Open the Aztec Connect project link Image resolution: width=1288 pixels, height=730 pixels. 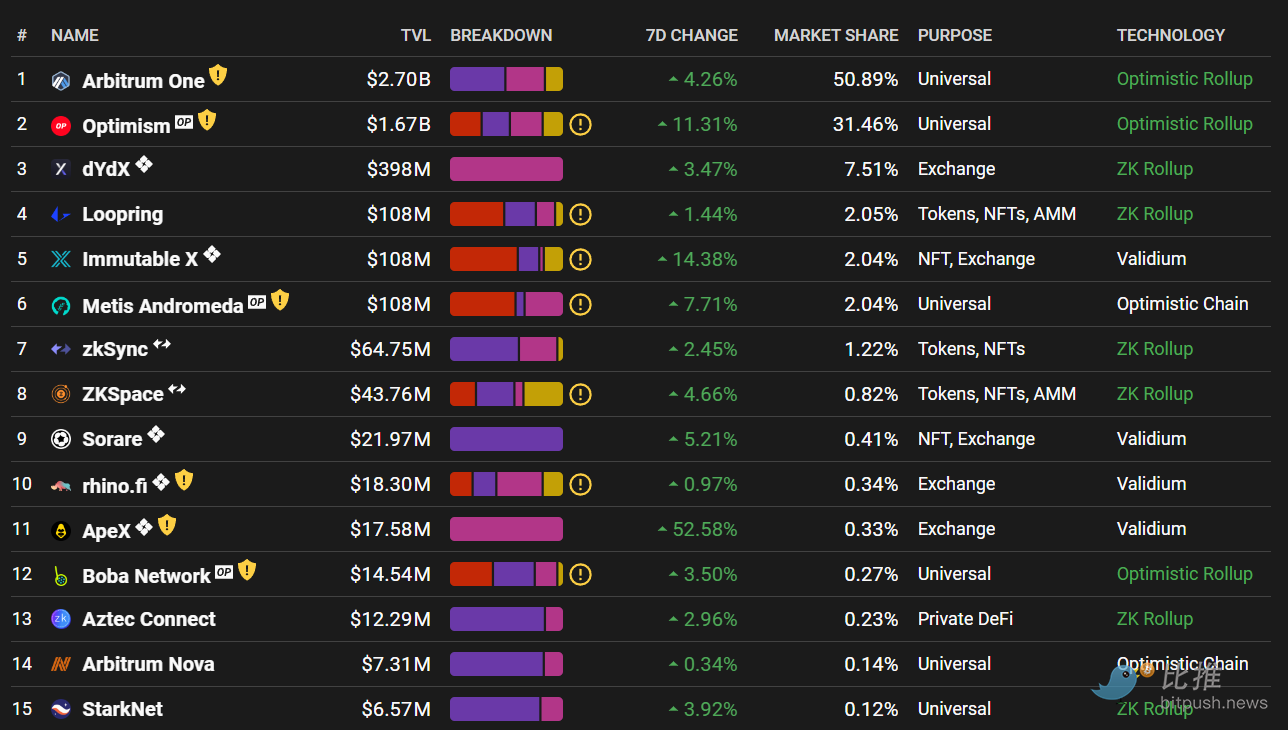149,619
